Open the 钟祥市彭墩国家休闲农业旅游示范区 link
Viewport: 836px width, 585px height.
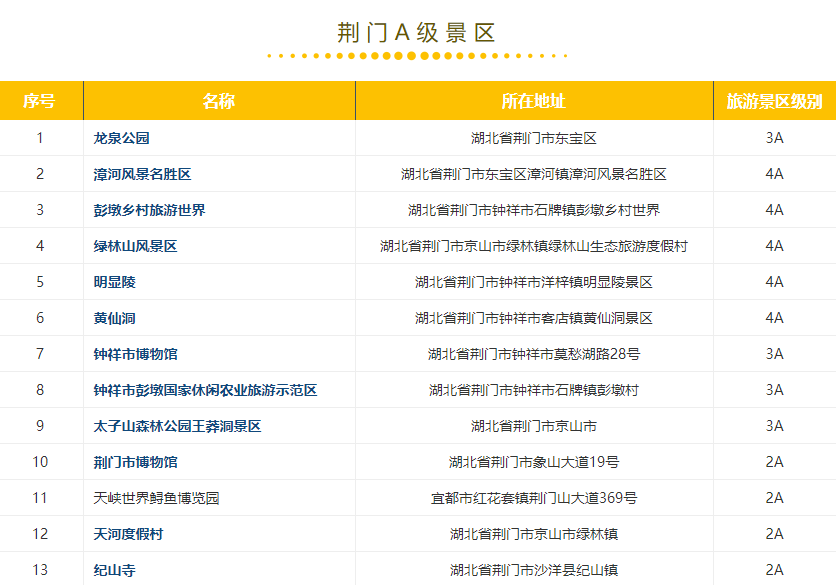[205, 390]
